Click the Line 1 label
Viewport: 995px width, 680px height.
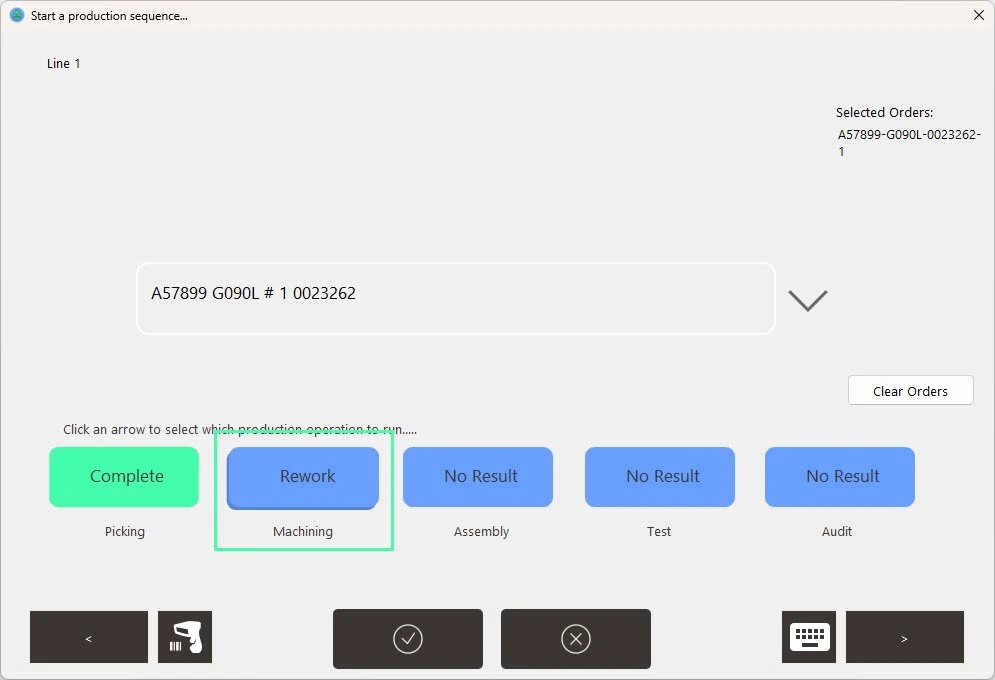click(64, 64)
